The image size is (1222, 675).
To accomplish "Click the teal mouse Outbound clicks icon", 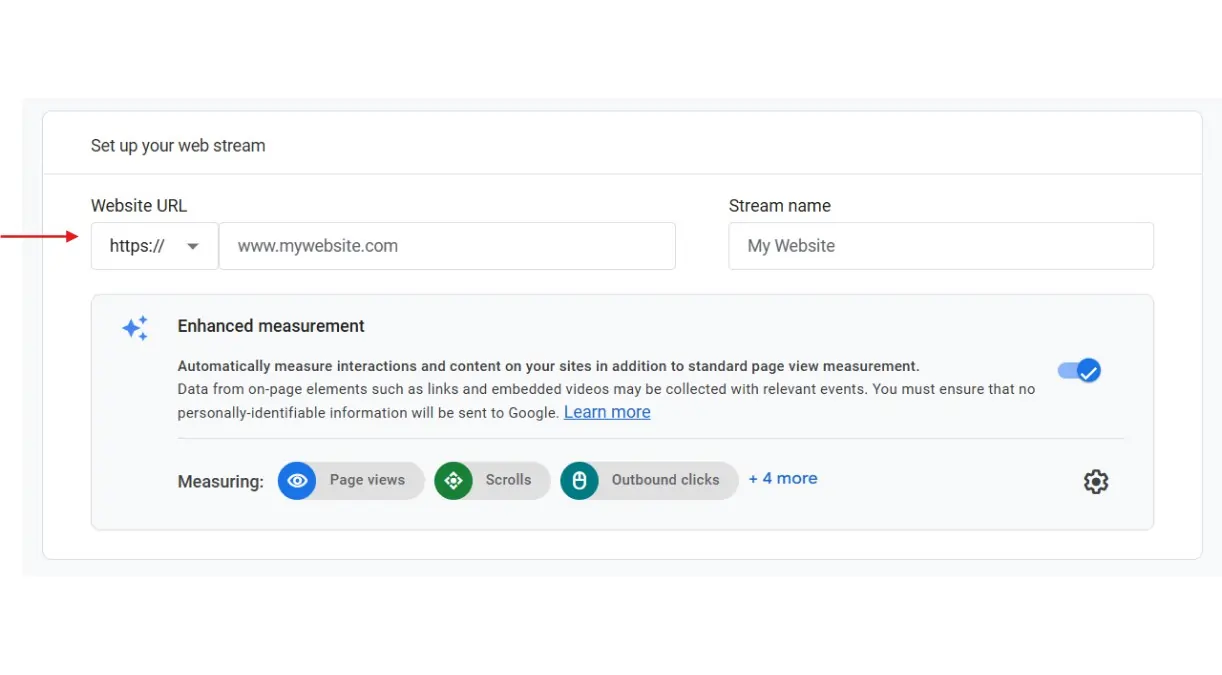I will 579,481.
